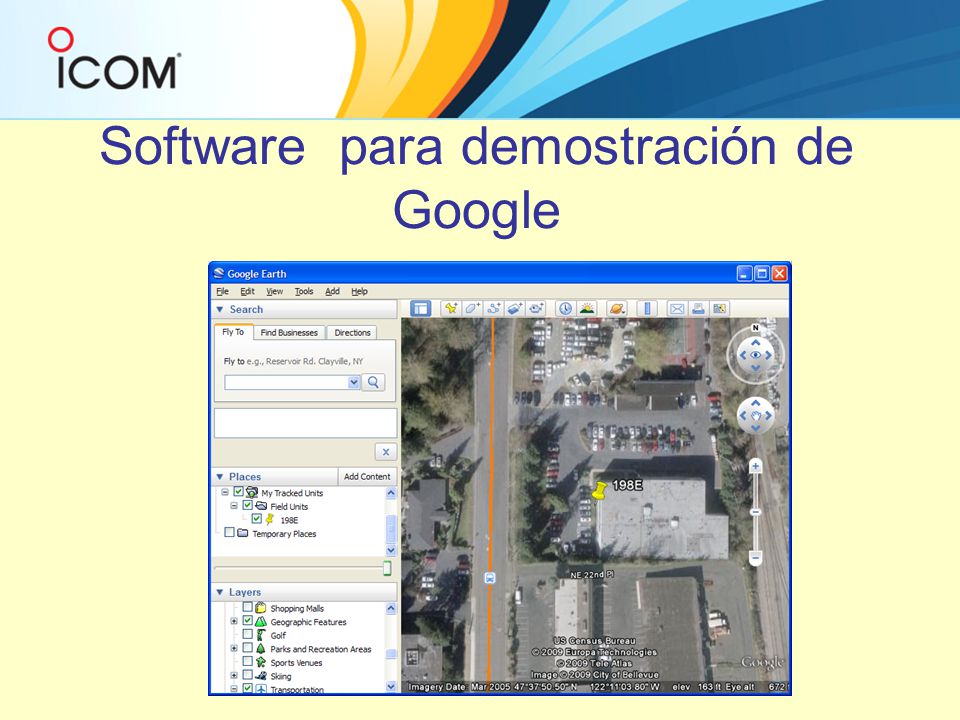
Task: Open the Edit menu
Action: click(x=247, y=291)
